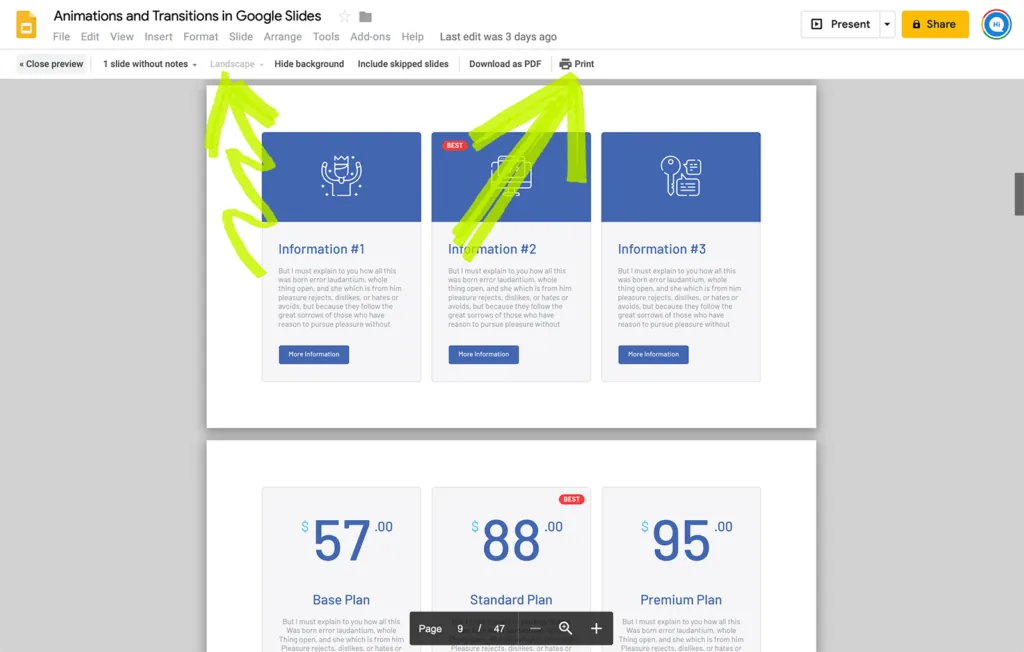Image resolution: width=1024 pixels, height=652 pixels.
Task: Click the Base Plan heading
Action: [341, 600]
